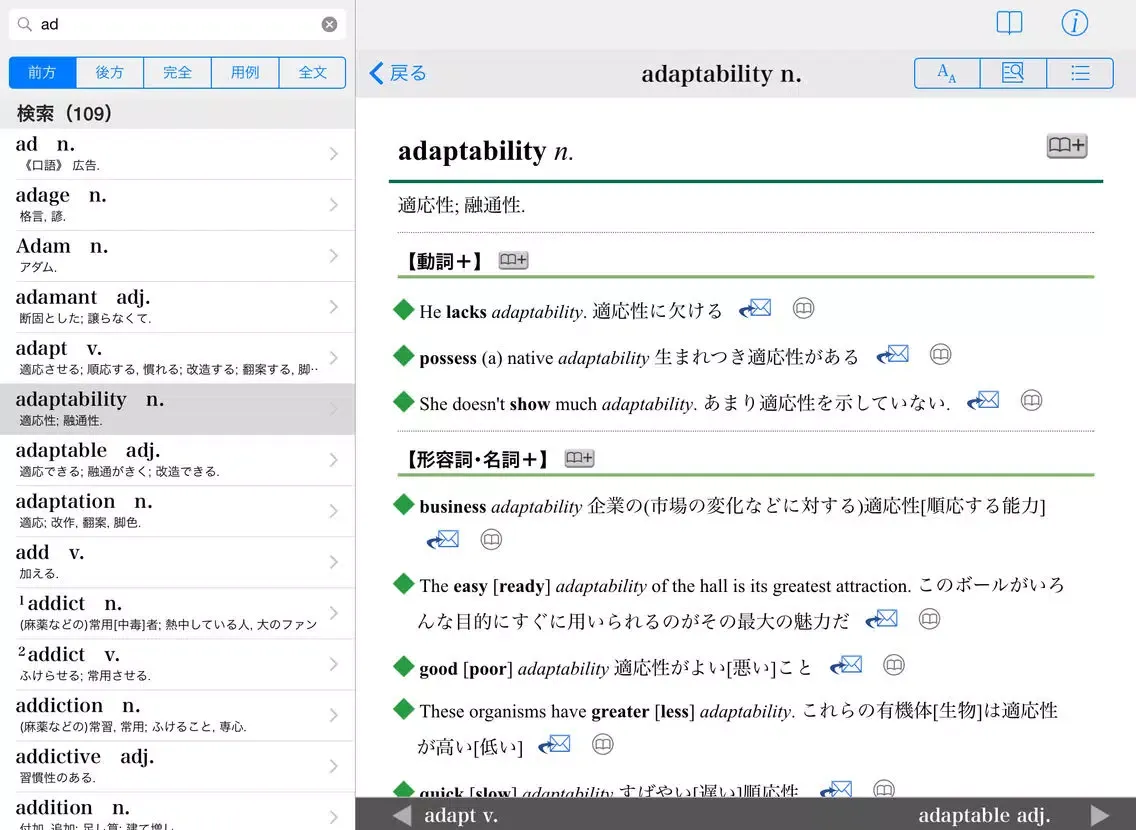The height and width of the screenshot is (830, 1136).
Task: Share the 'He lacks adaptability' example
Action: coord(755,309)
